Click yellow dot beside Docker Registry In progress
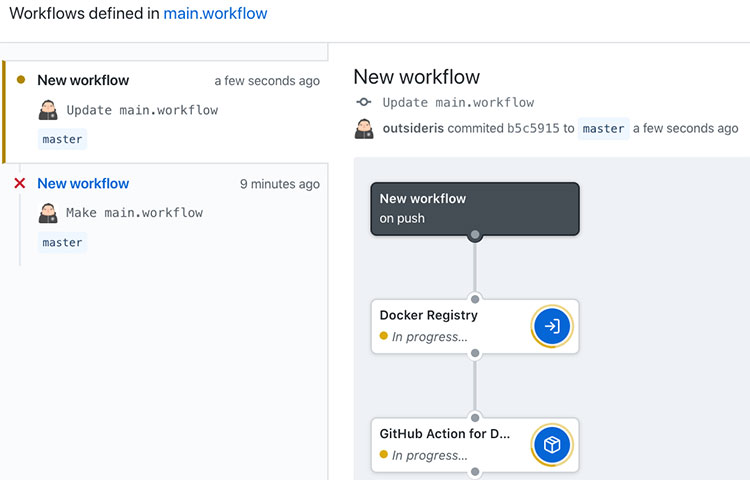 384,336
